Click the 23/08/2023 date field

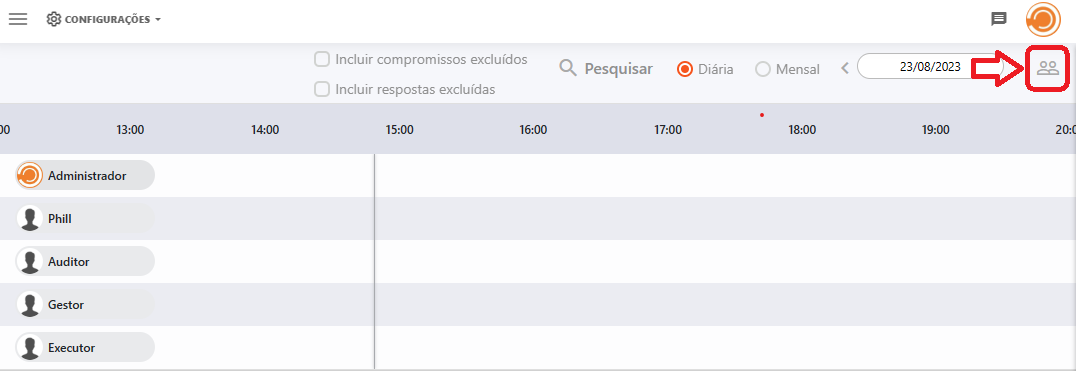pos(930,67)
